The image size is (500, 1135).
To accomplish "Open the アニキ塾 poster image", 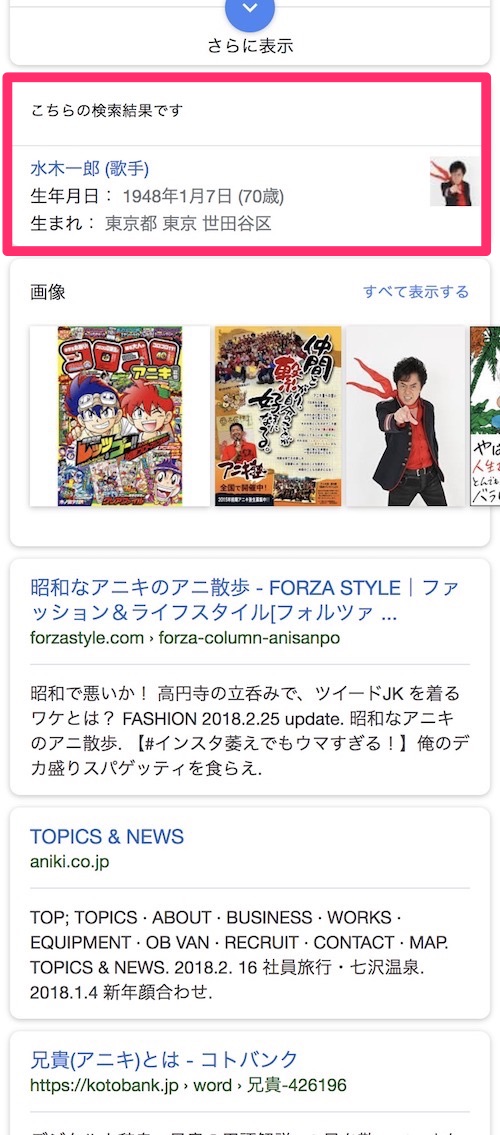I will [278, 416].
